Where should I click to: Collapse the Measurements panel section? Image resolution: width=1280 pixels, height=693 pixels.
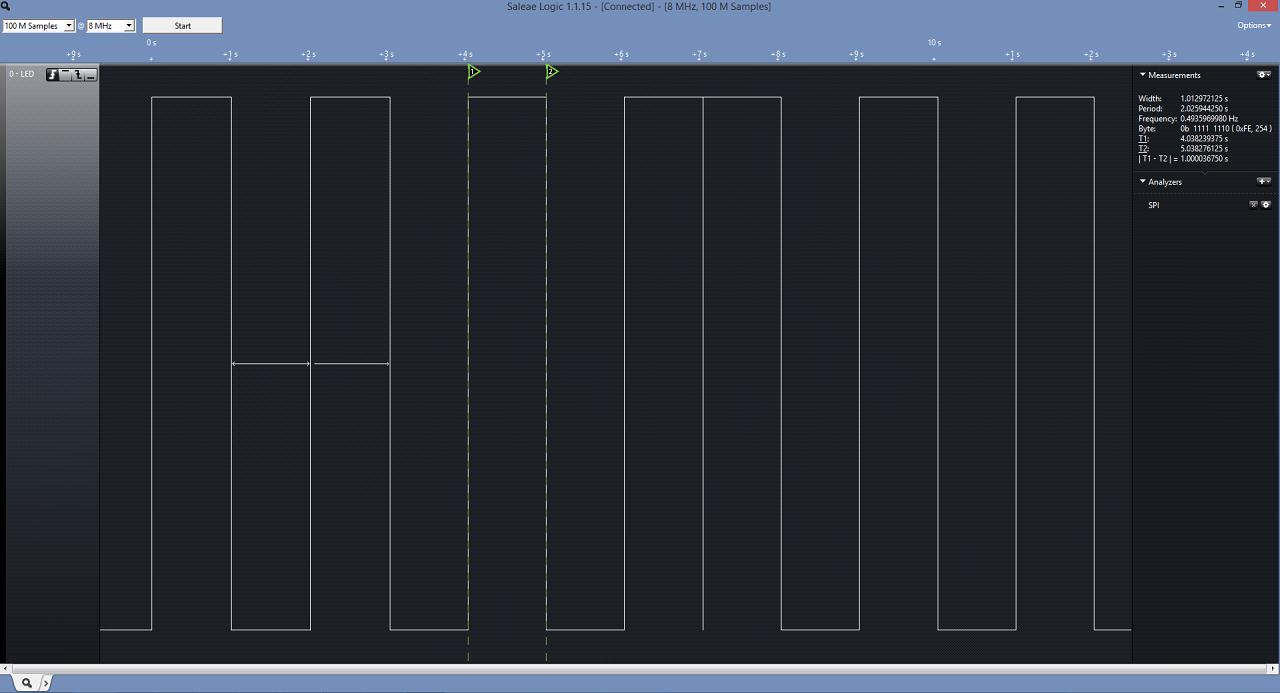point(1143,75)
